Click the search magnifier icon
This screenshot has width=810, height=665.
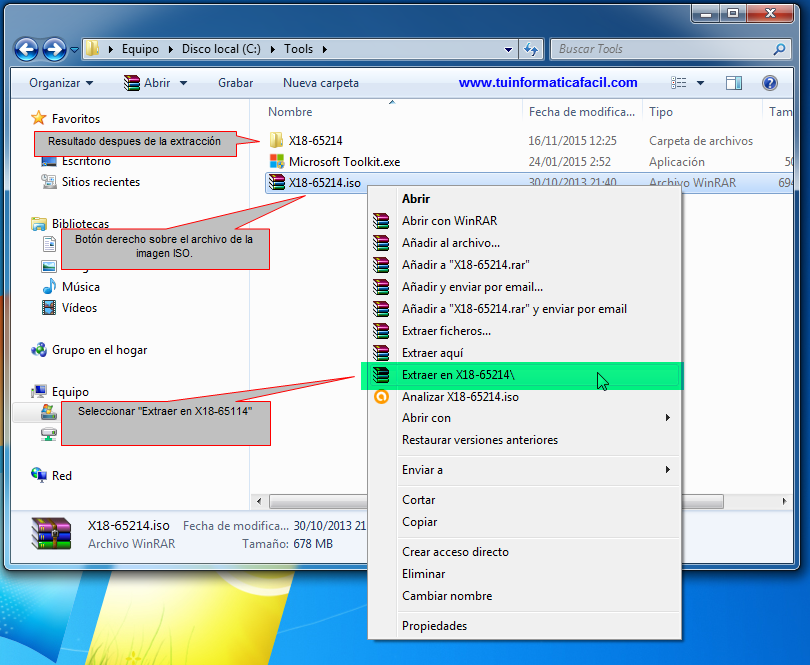pos(779,49)
